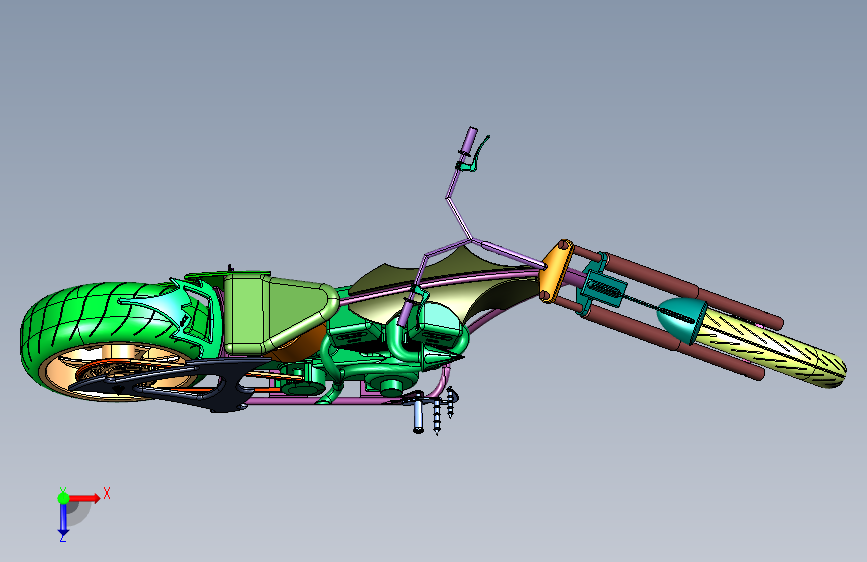The width and height of the screenshot is (867, 562).
Task: Select the orange triple clamp plate on the fork
Action: [556, 271]
